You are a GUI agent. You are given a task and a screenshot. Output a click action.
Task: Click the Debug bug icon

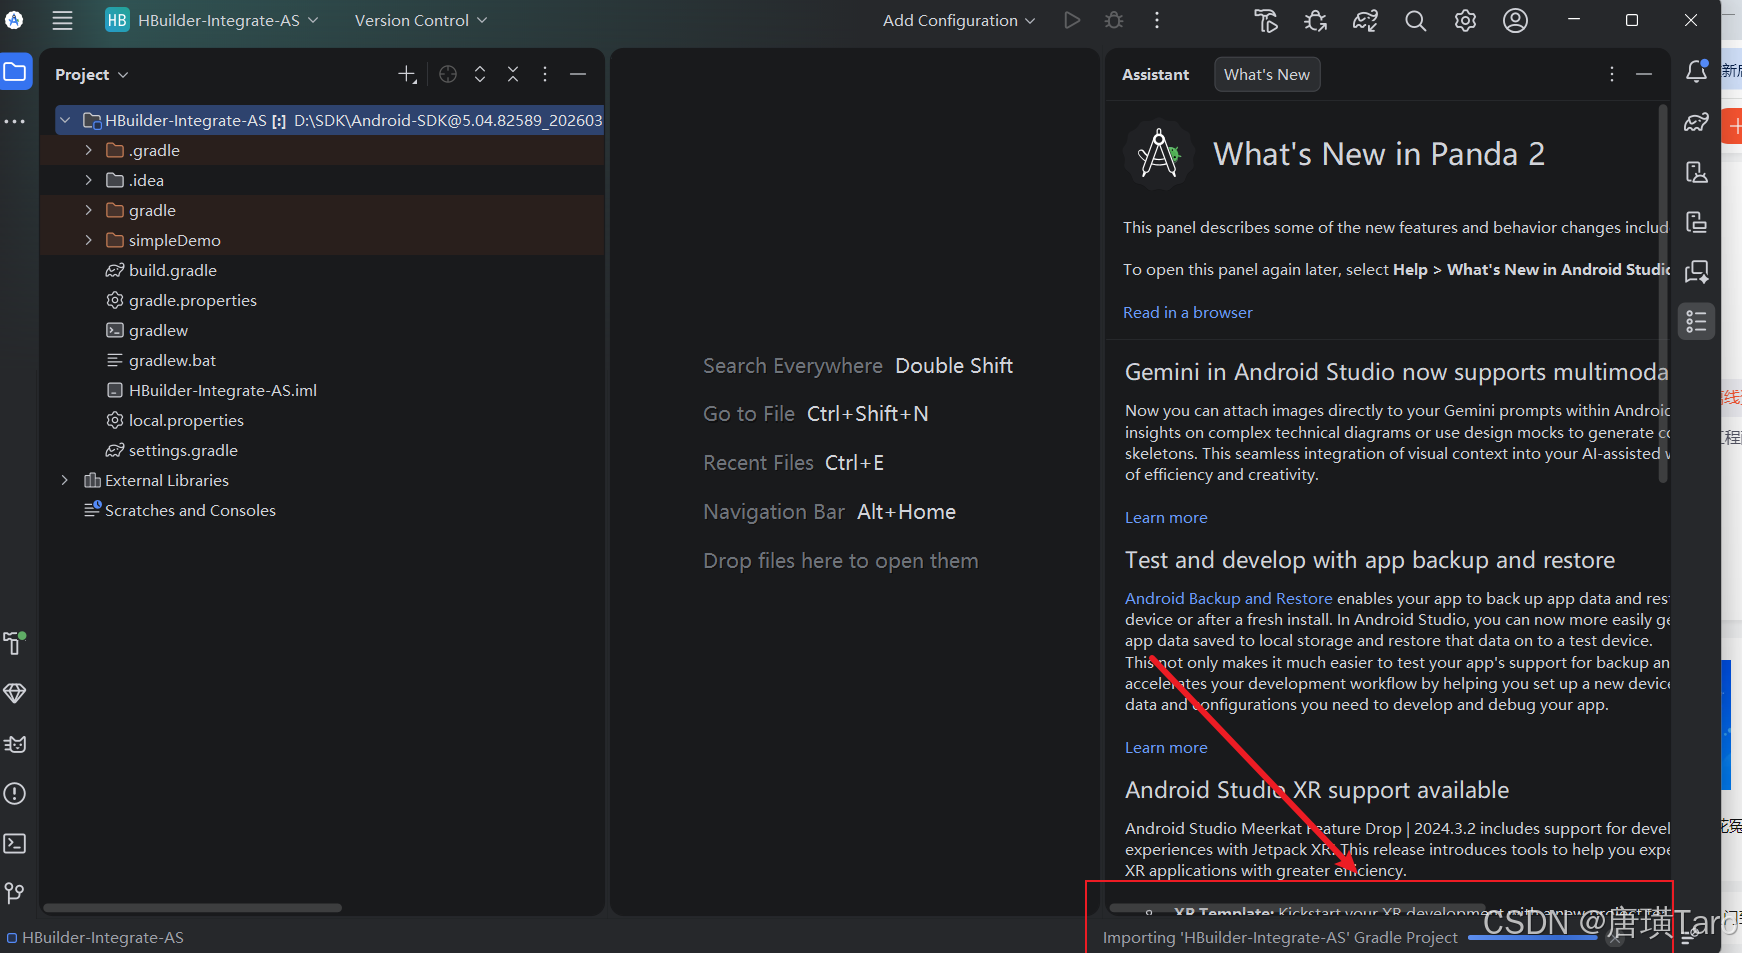tap(1114, 20)
